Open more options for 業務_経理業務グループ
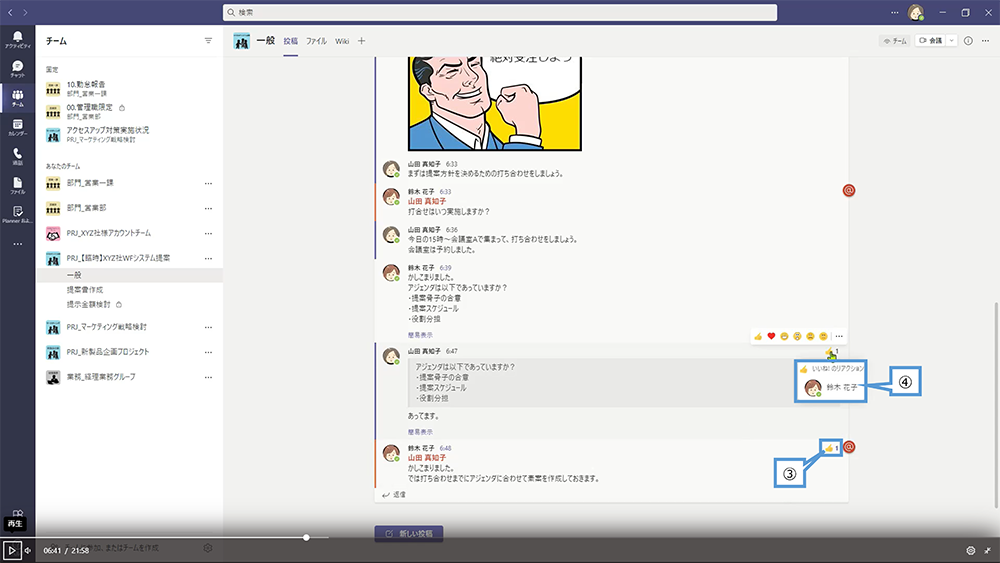This screenshot has height=563, width=1000. coord(208,377)
